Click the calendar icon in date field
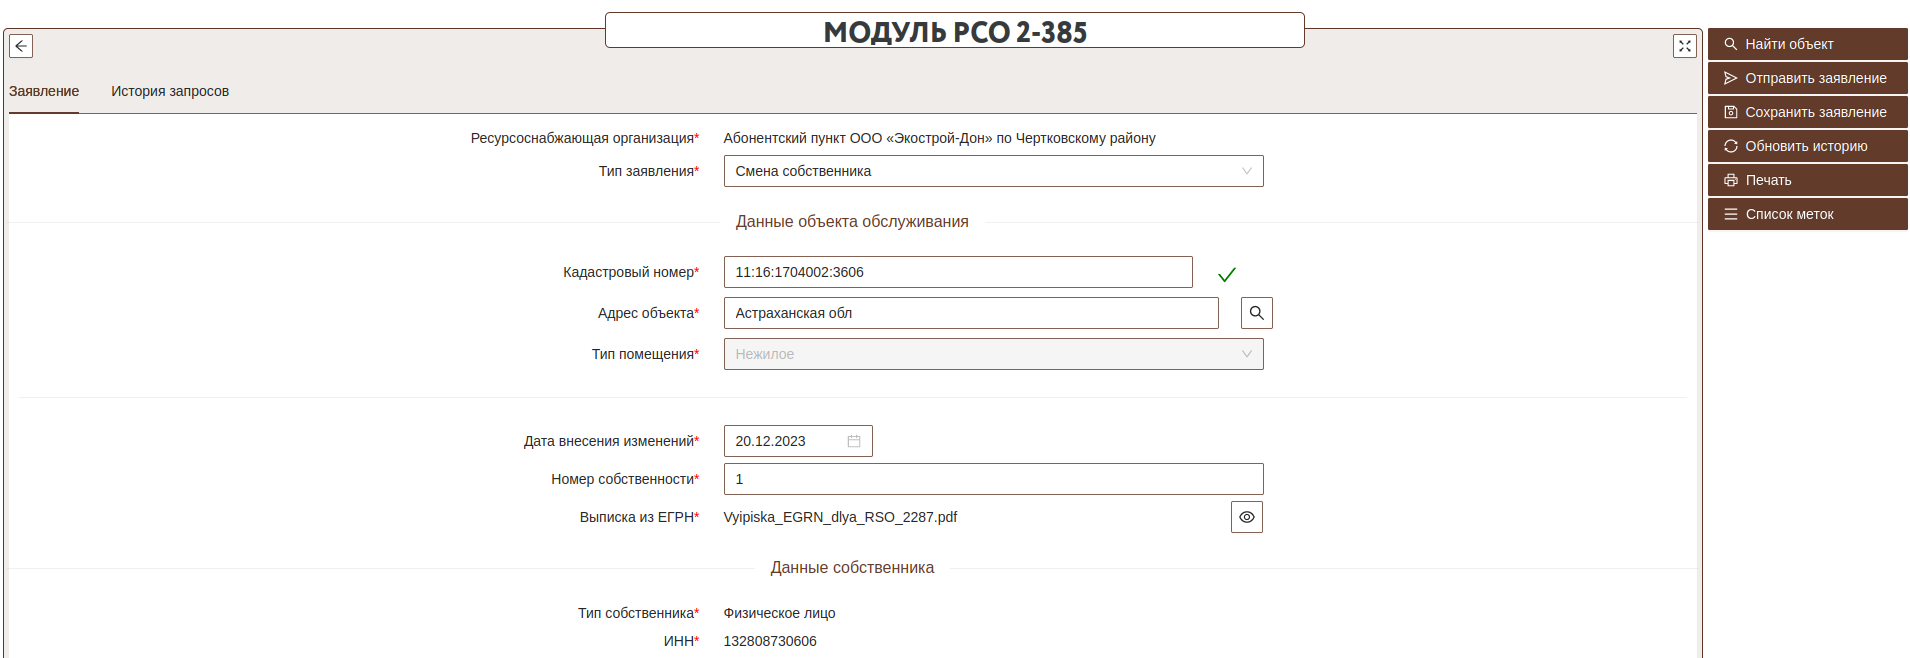Image resolution: width=1910 pixels, height=658 pixels. (854, 441)
